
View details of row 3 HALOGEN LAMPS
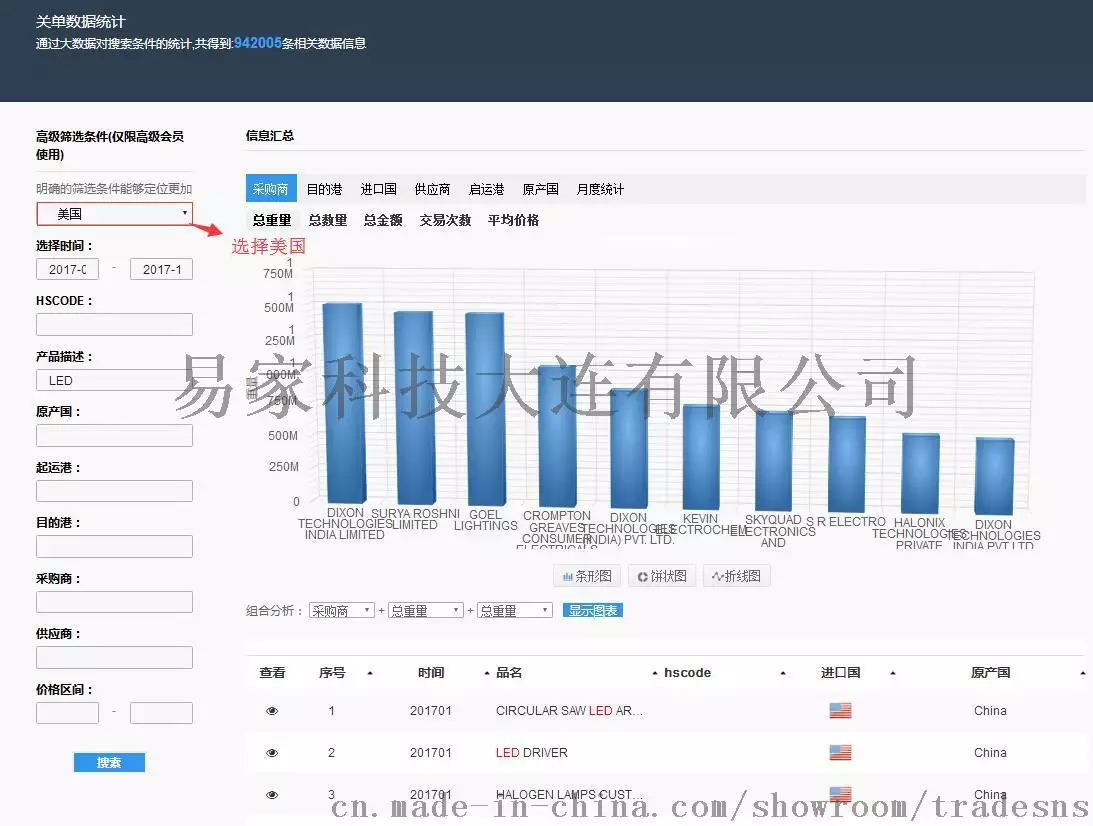pyautogui.click(x=272, y=795)
